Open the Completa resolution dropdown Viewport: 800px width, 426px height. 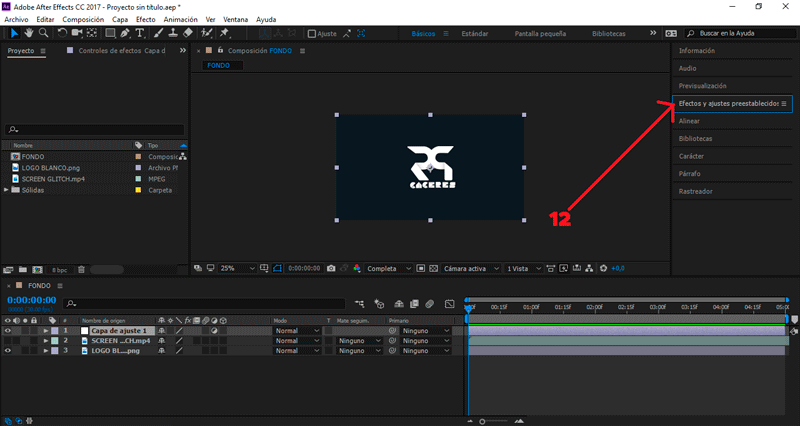tap(389, 268)
